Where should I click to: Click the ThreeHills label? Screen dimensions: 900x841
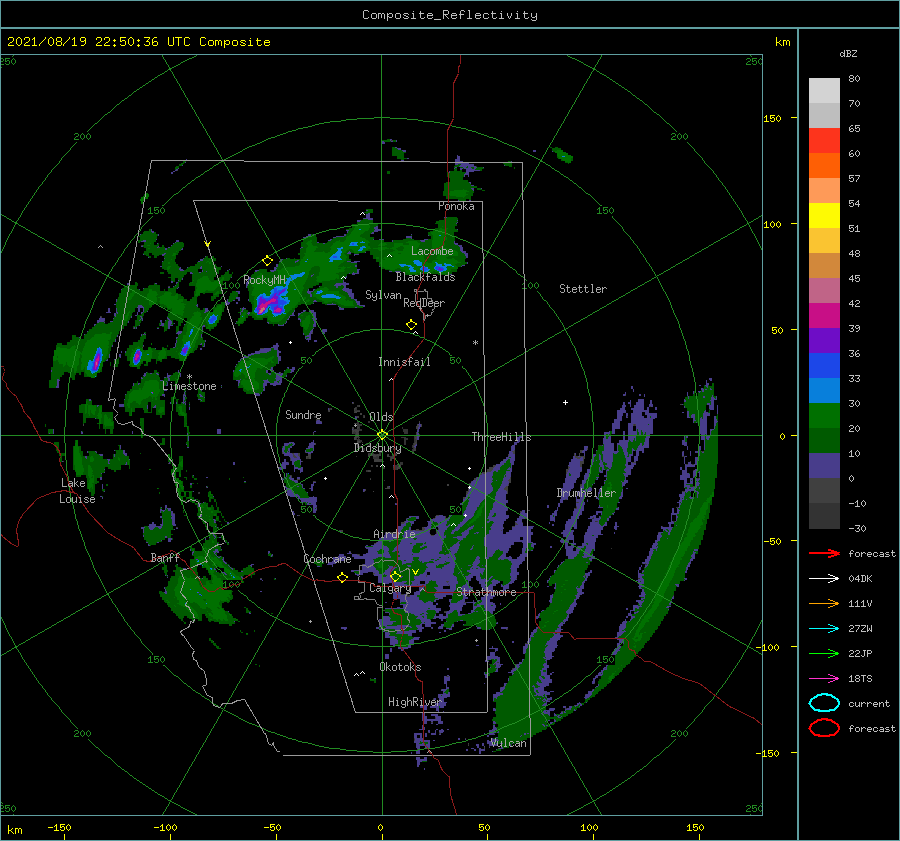coord(501,437)
